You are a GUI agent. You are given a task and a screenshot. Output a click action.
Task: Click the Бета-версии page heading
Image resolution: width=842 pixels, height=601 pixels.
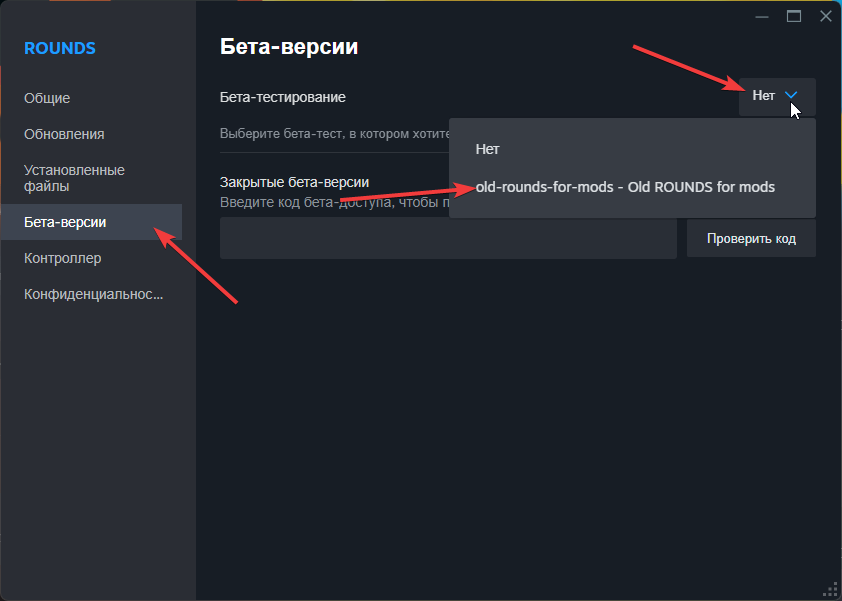289,47
